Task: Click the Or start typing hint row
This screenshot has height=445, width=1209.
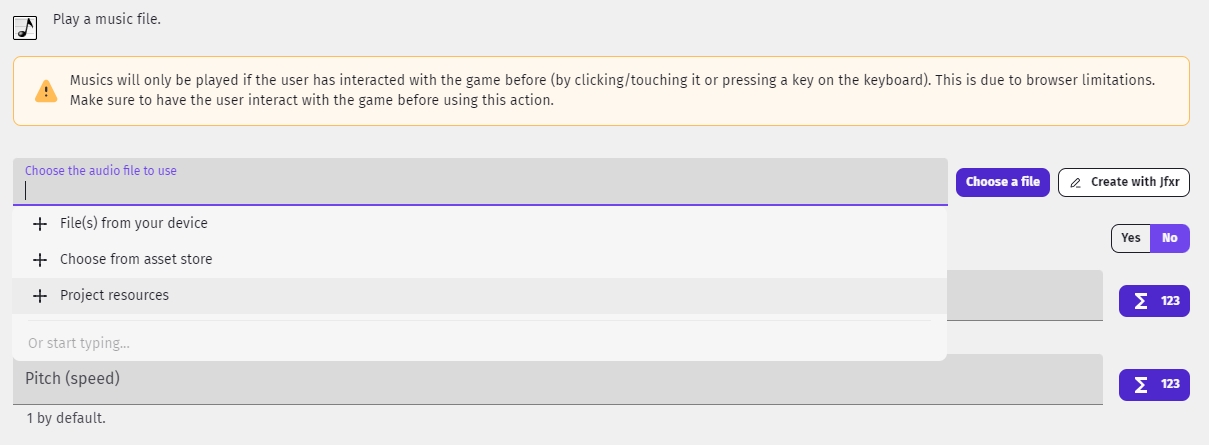Action: point(479,343)
